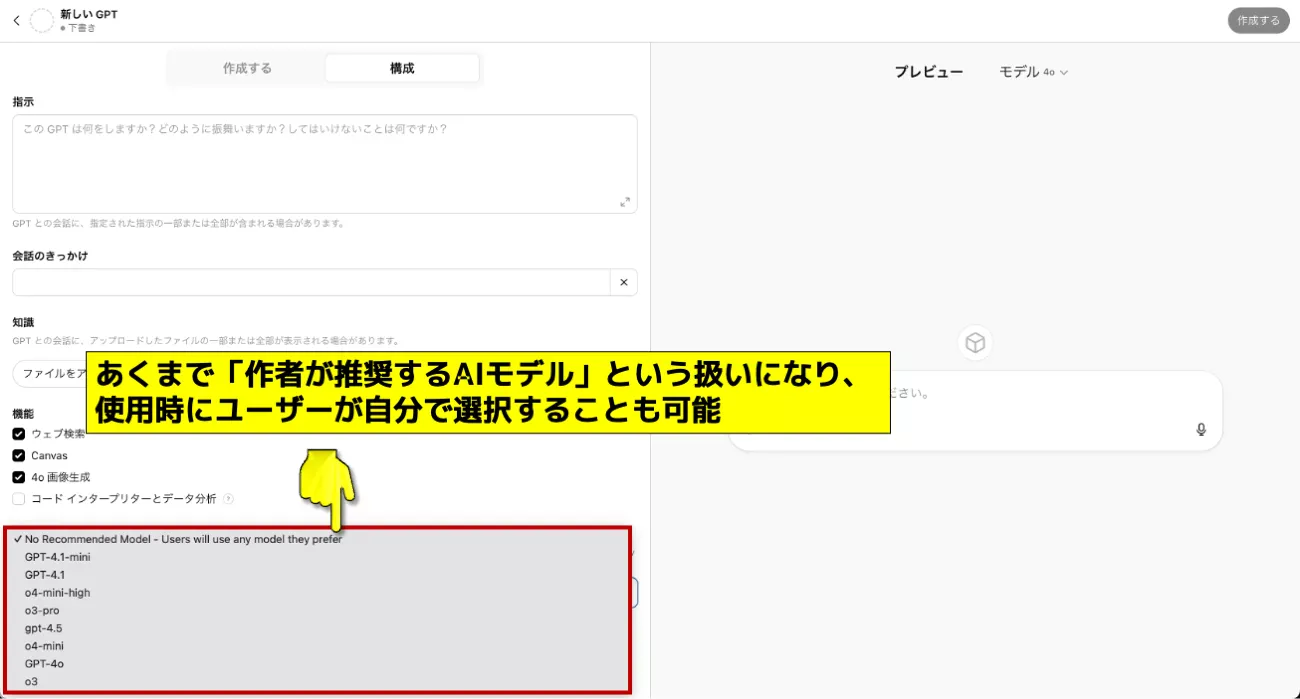Enable コード インタープリターとデータ分析 checkbox

pos(19,499)
